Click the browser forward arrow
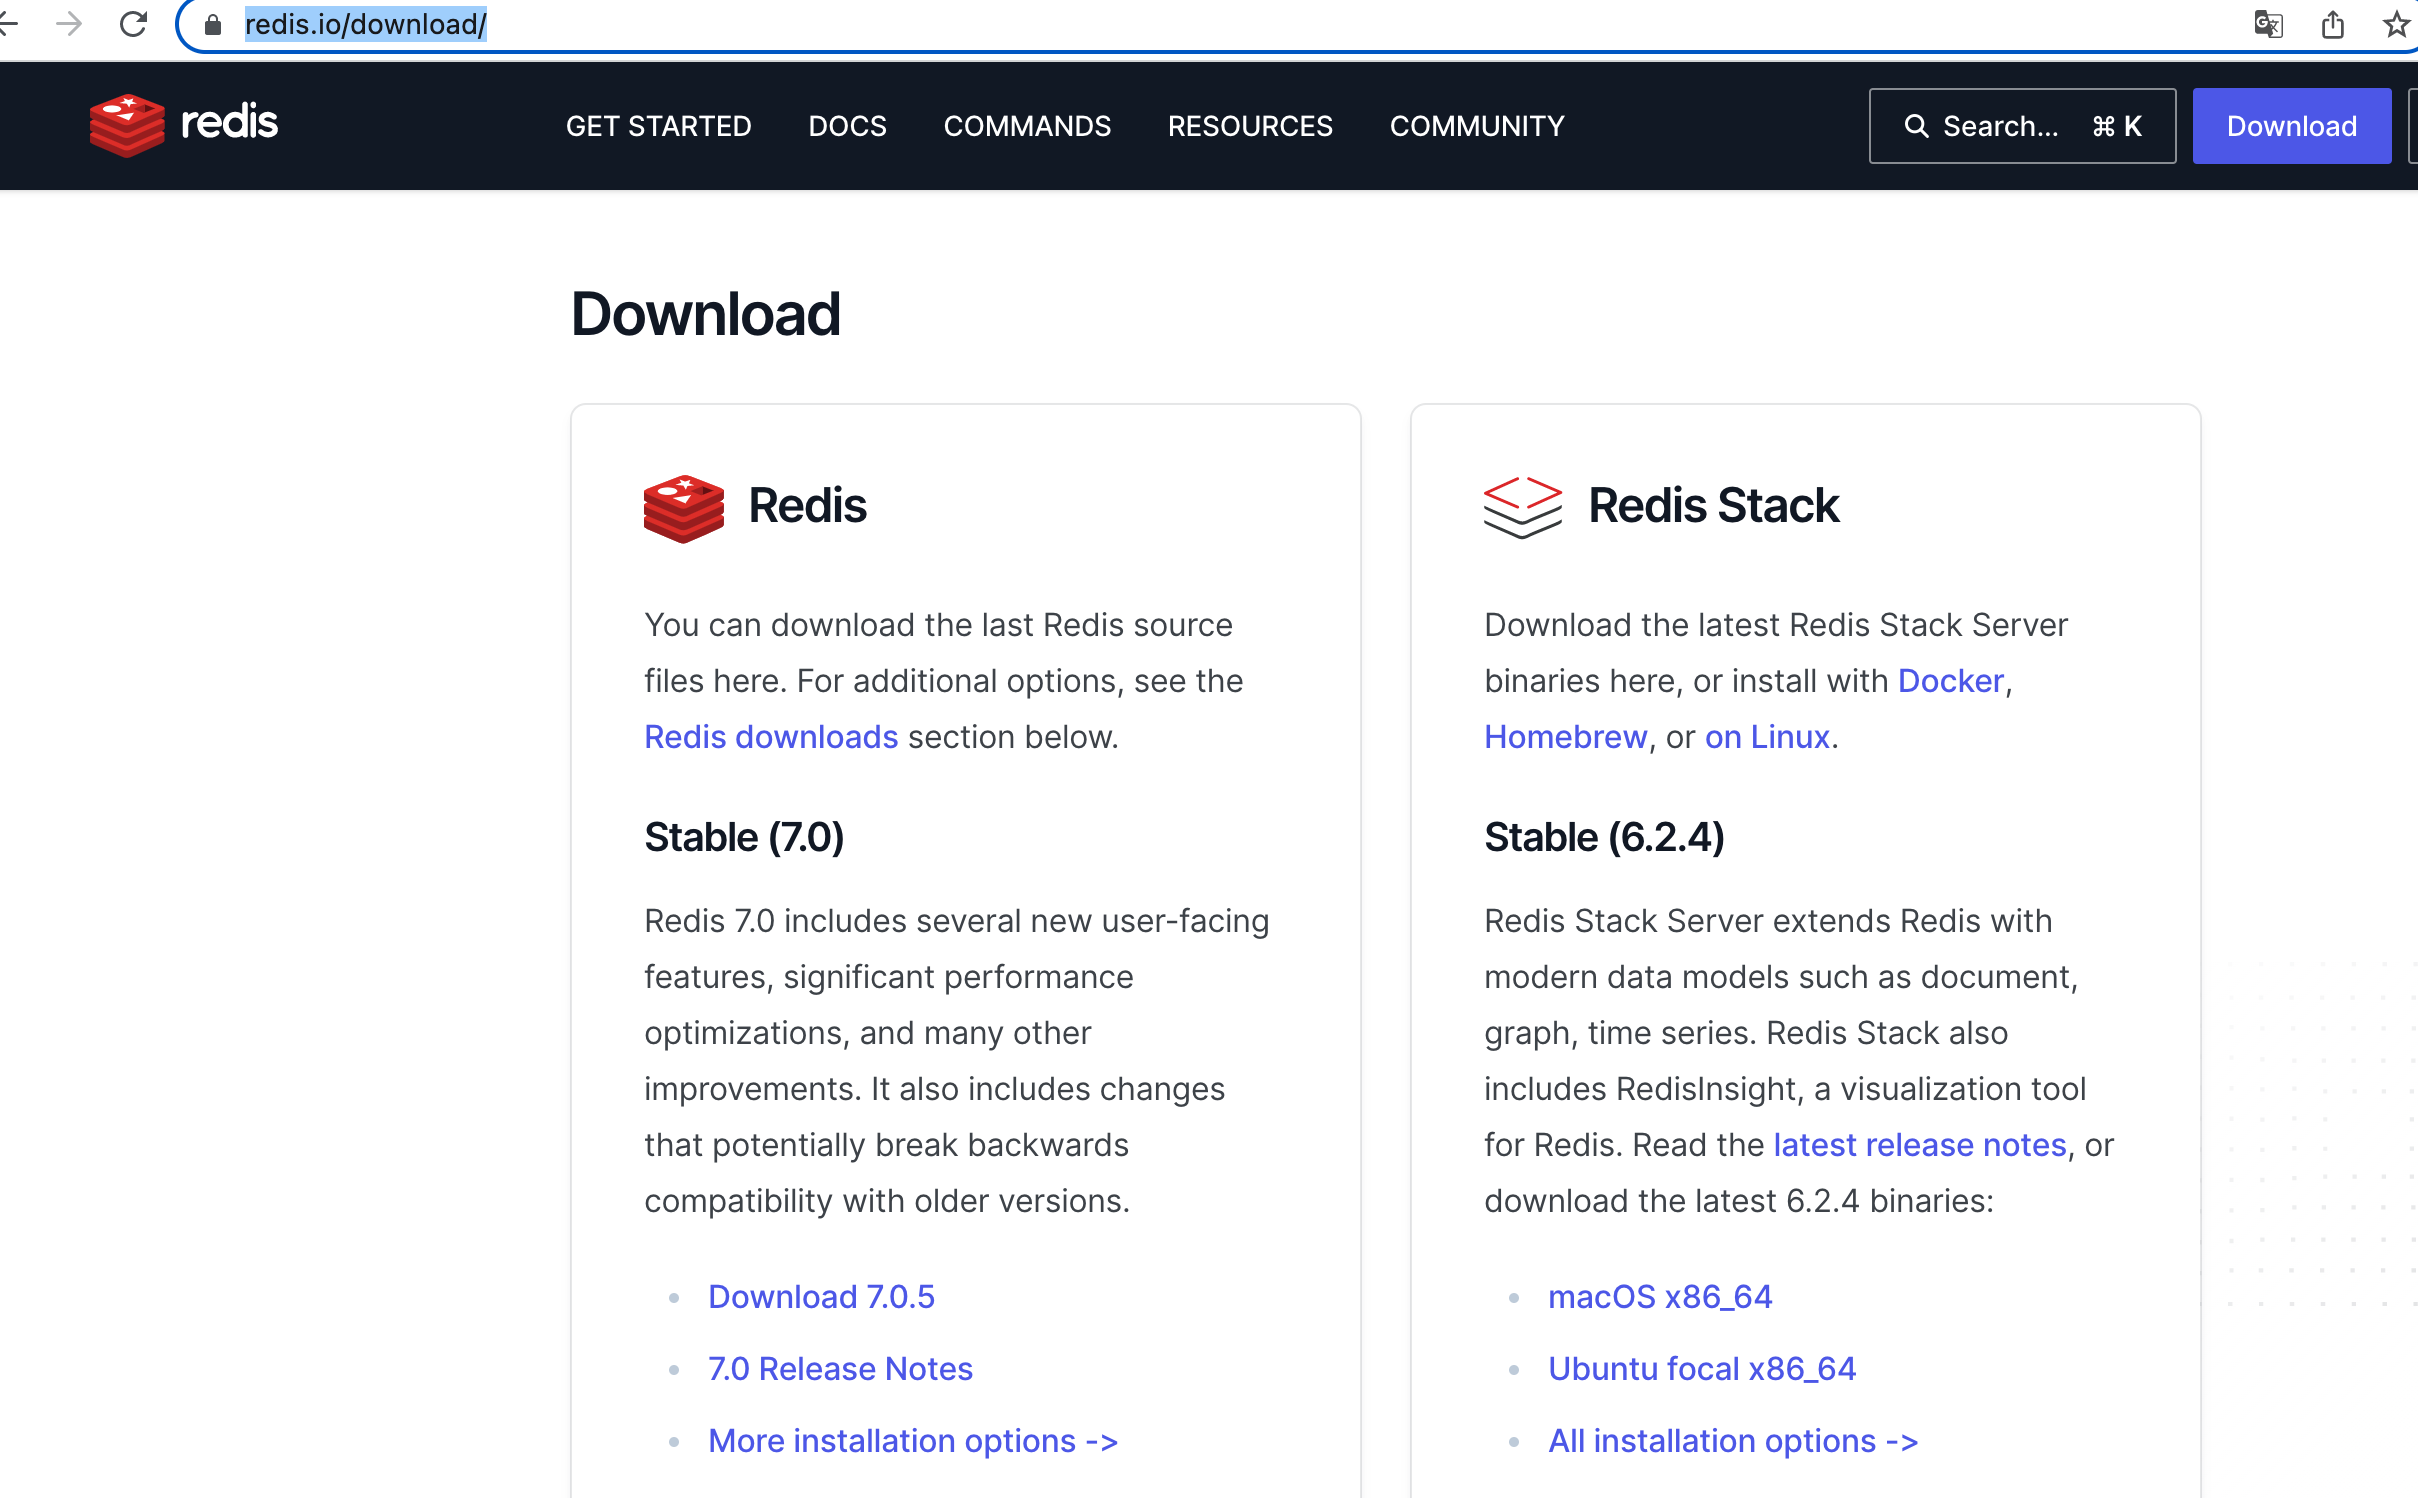This screenshot has height=1498, width=2418. (69, 24)
